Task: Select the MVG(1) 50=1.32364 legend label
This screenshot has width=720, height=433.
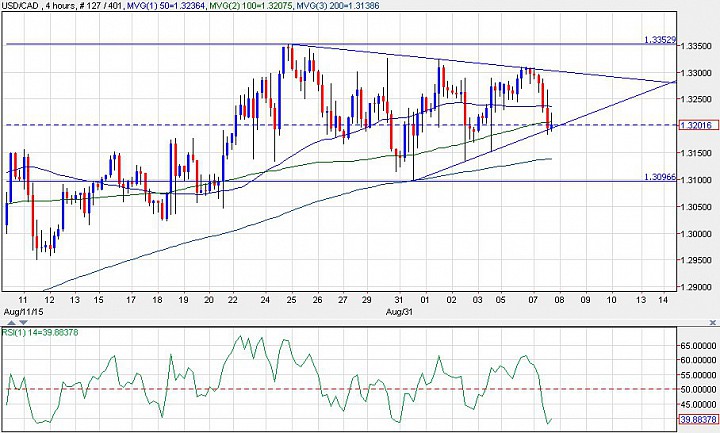Action: (x=166, y=6)
